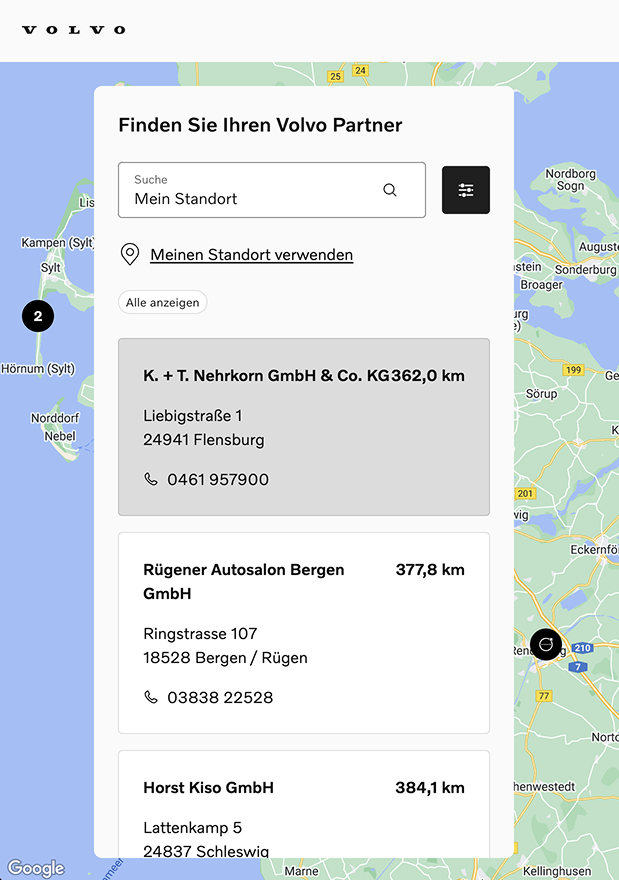The image size is (619, 880).
Task: Expand the Horst Kiso GmbH entry
Action: [303, 805]
